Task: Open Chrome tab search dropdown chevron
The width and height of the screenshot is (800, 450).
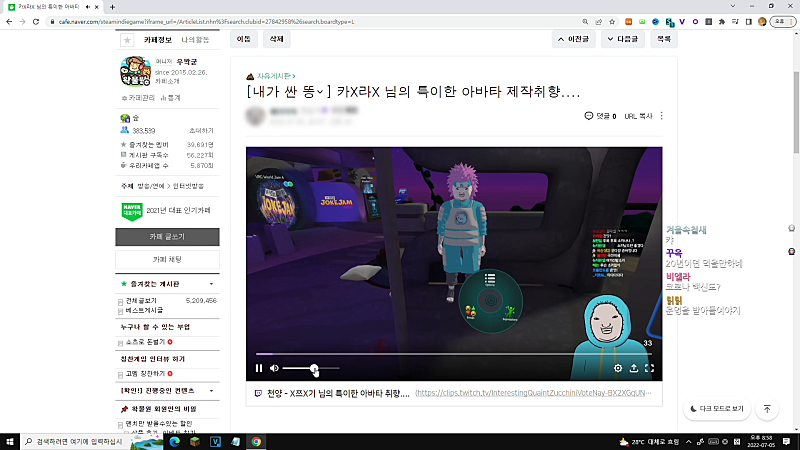Action: 733,6
